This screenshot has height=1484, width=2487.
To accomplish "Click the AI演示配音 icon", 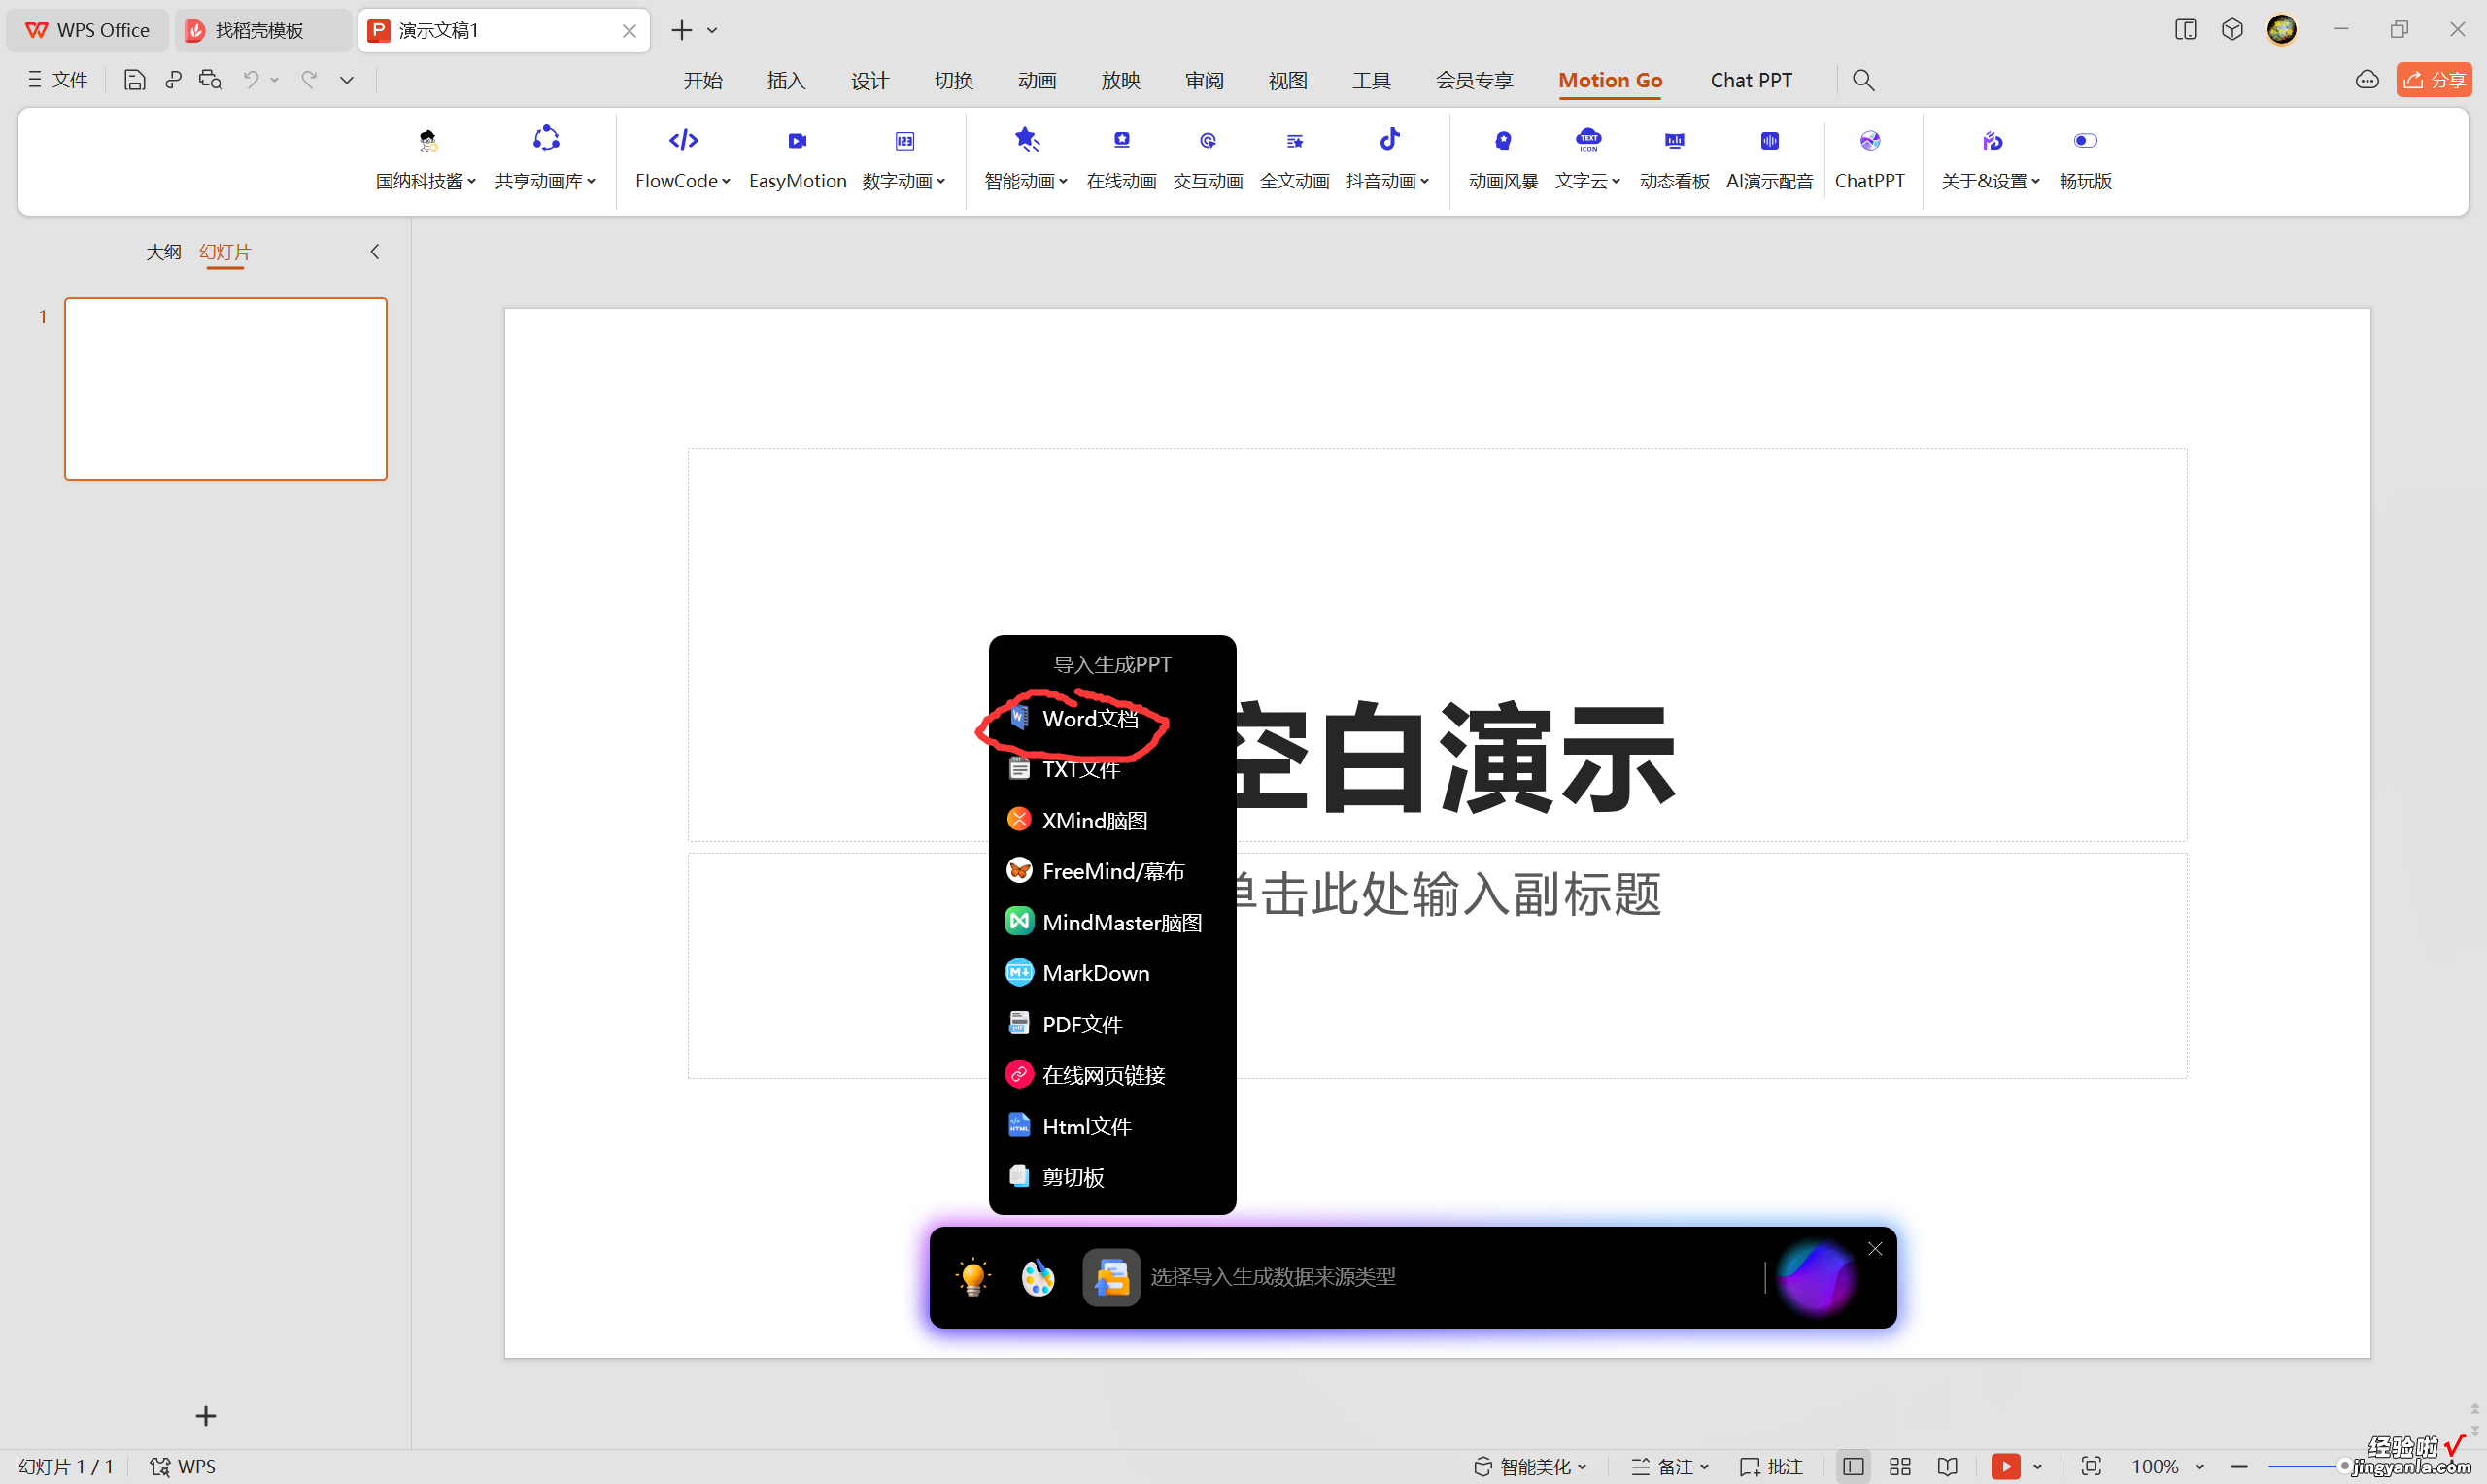I will 1769,140.
